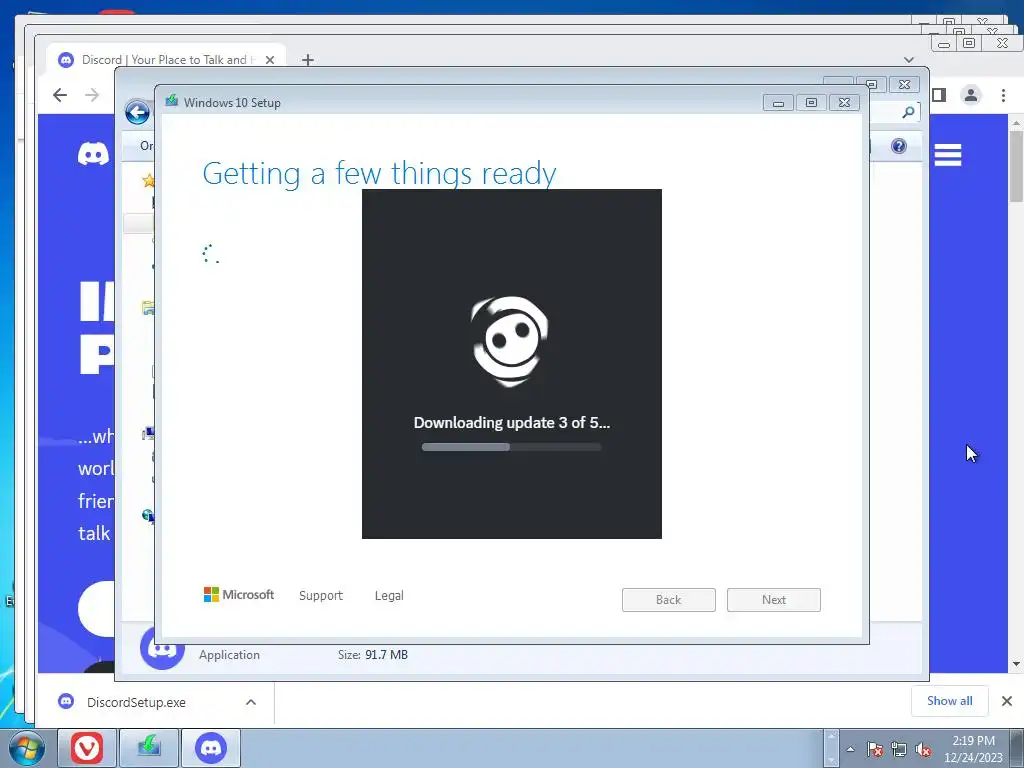Go back in the browser
This screenshot has height=768, width=1024.
pyautogui.click(x=60, y=95)
